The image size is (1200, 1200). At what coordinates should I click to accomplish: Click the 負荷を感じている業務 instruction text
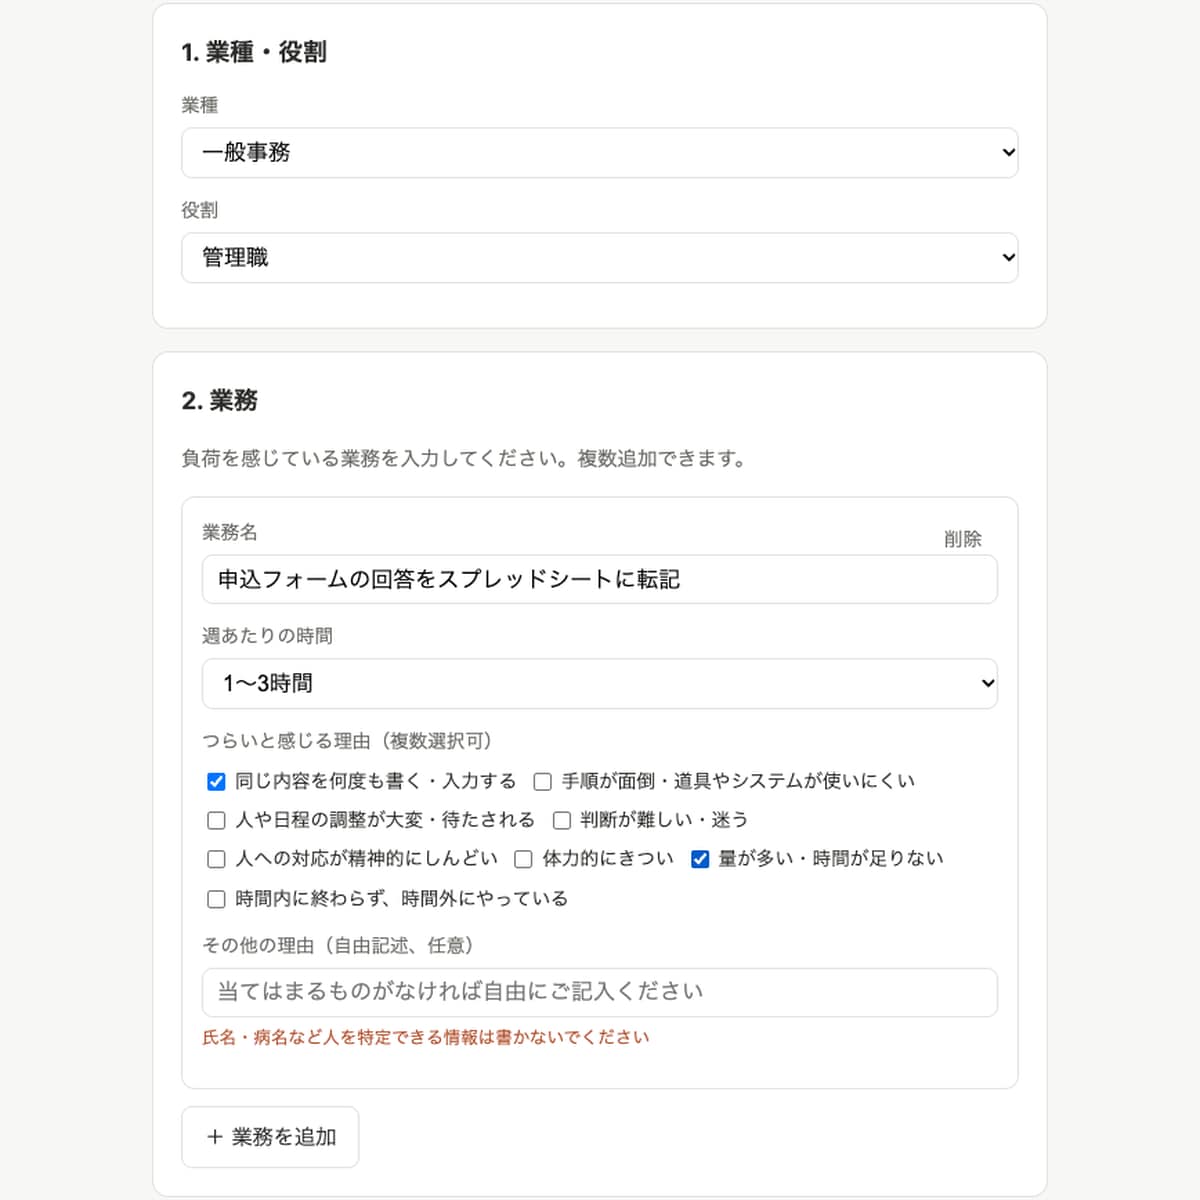tap(465, 459)
